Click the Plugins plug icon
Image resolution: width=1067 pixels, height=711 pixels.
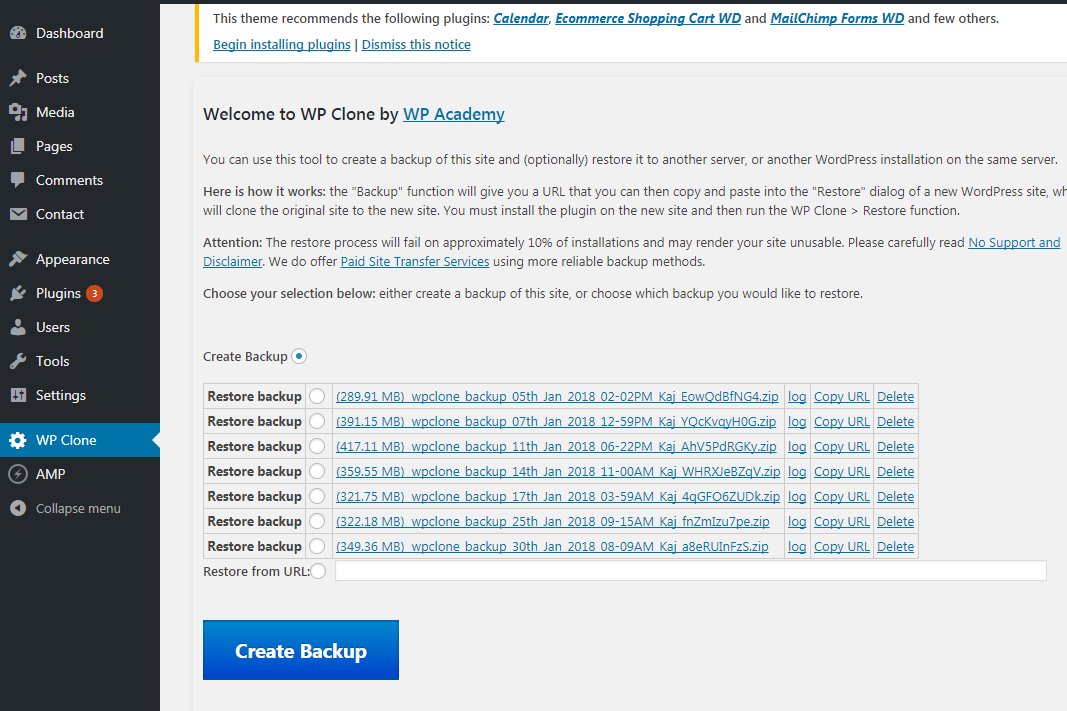18,293
